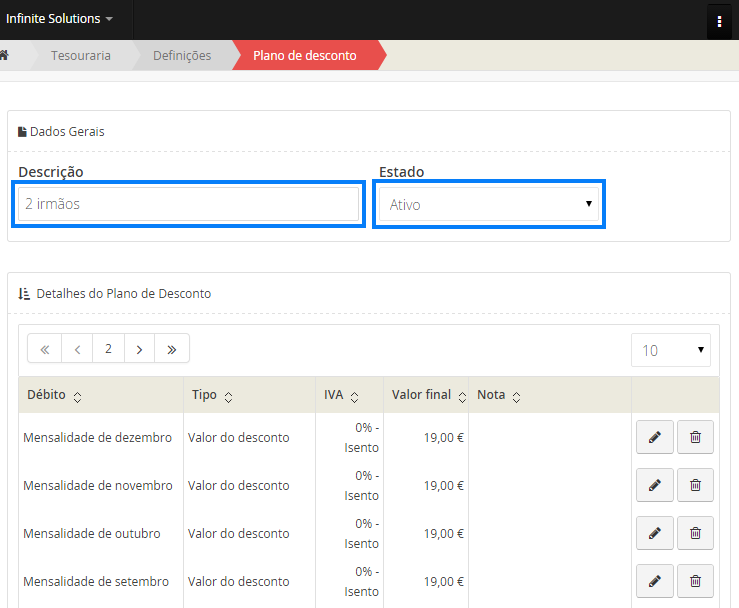Jump to the first page of results
Screen dimensions: 739x608
[x=44, y=349]
